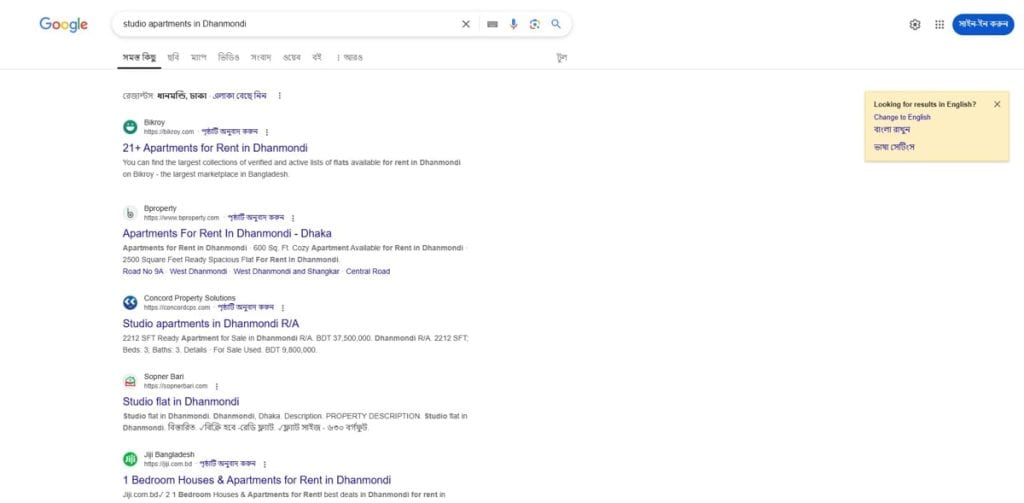The image size is (1024, 503).
Task: Open three-dot menu beside Jiji Bangladesh result
Action: 264,464
